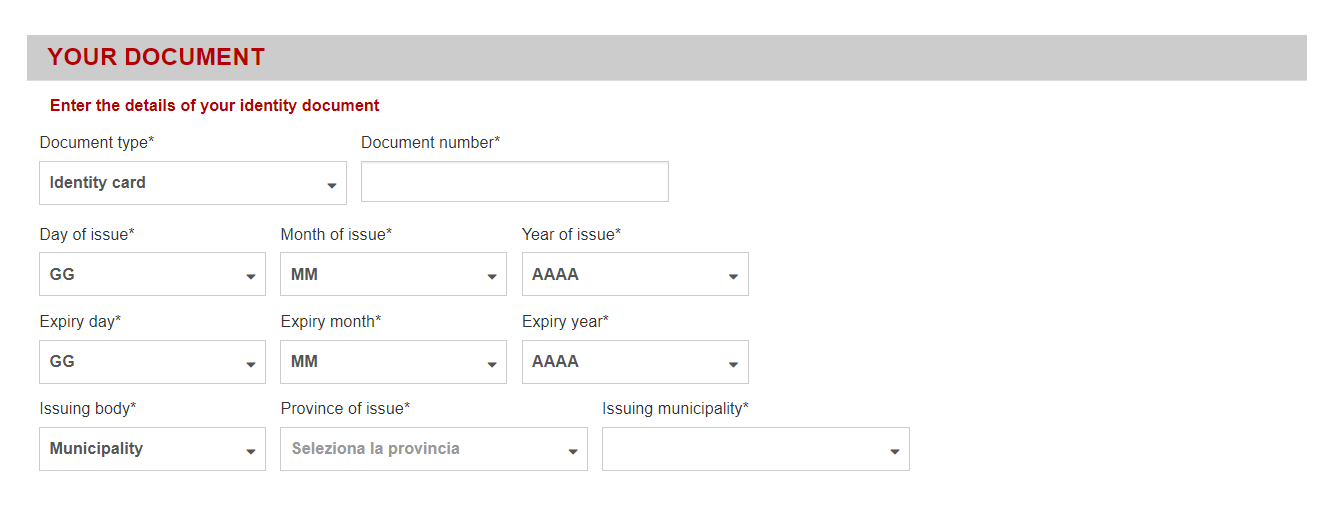
Task: Click the Expiry day dropdown arrow
Action: click(x=251, y=364)
